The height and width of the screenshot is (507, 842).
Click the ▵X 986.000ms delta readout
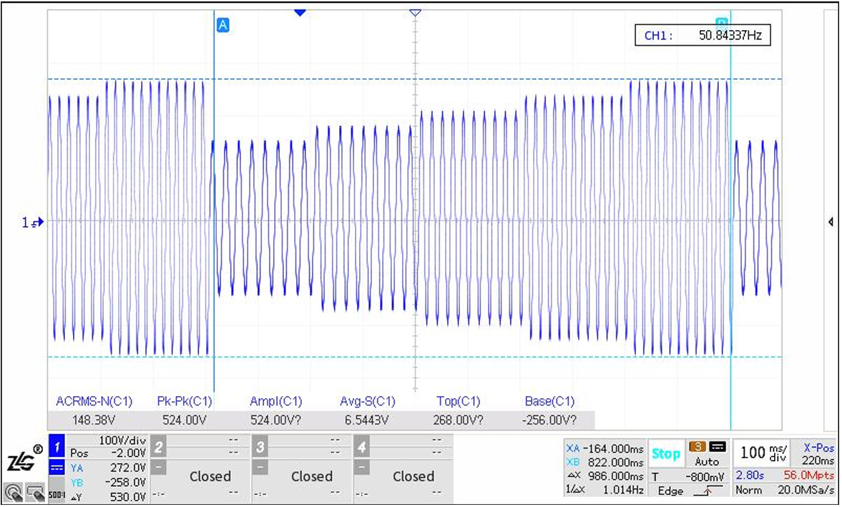[605, 476]
